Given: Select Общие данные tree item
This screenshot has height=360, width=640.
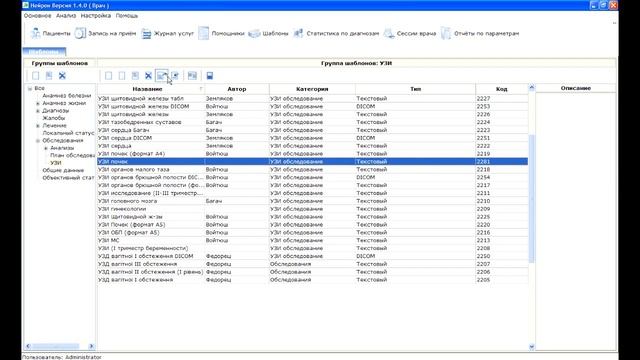Looking at the screenshot, I should [x=63, y=170].
